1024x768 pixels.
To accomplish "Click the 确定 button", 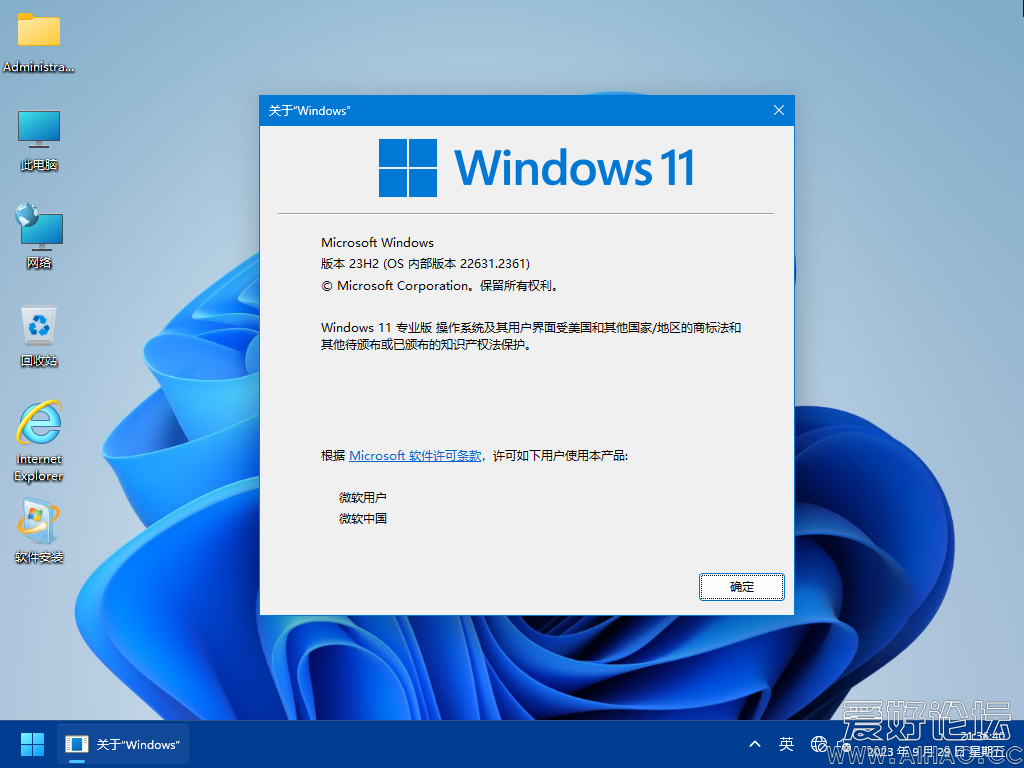I will coord(741,587).
